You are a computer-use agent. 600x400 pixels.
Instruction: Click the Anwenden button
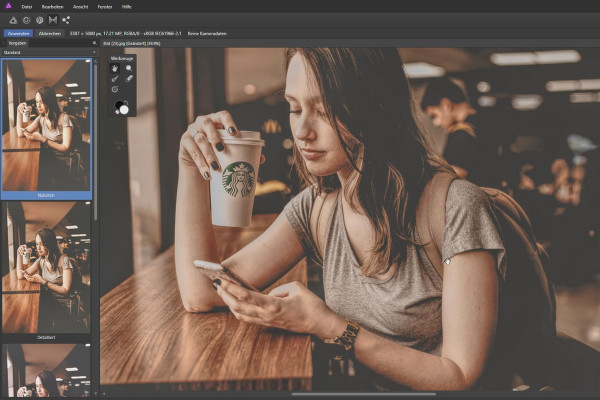tap(18, 34)
